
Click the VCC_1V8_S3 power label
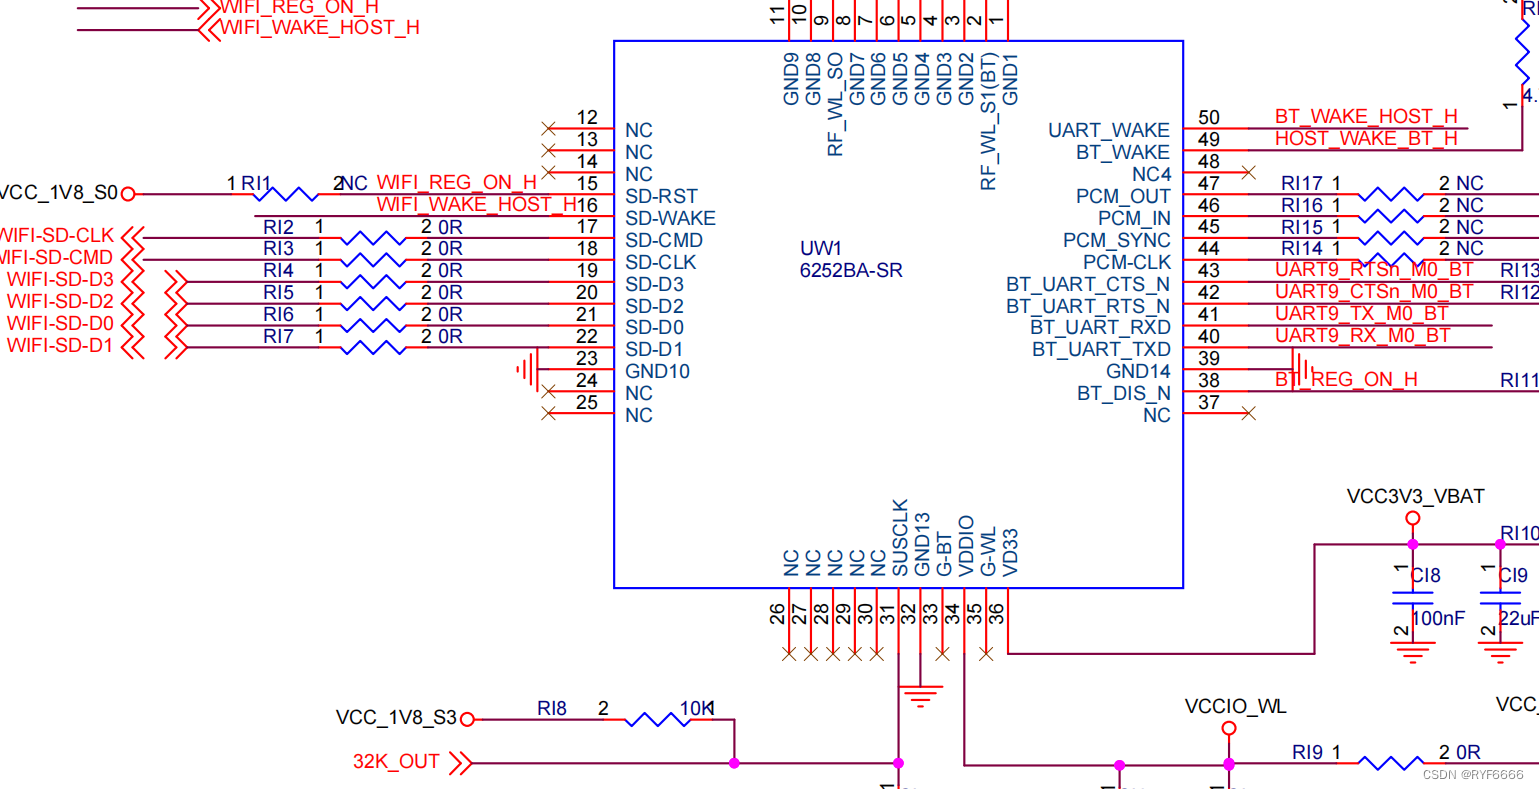(x=396, y=718)
